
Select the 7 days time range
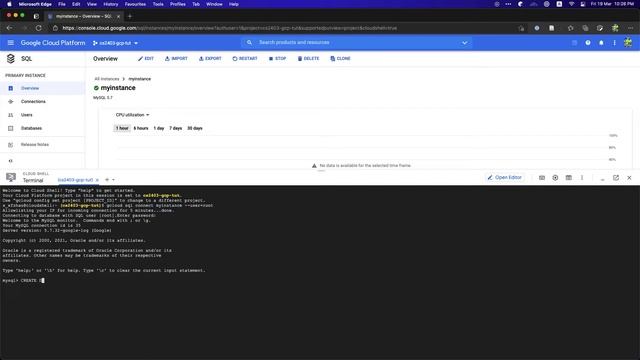[x=176, y=128]
